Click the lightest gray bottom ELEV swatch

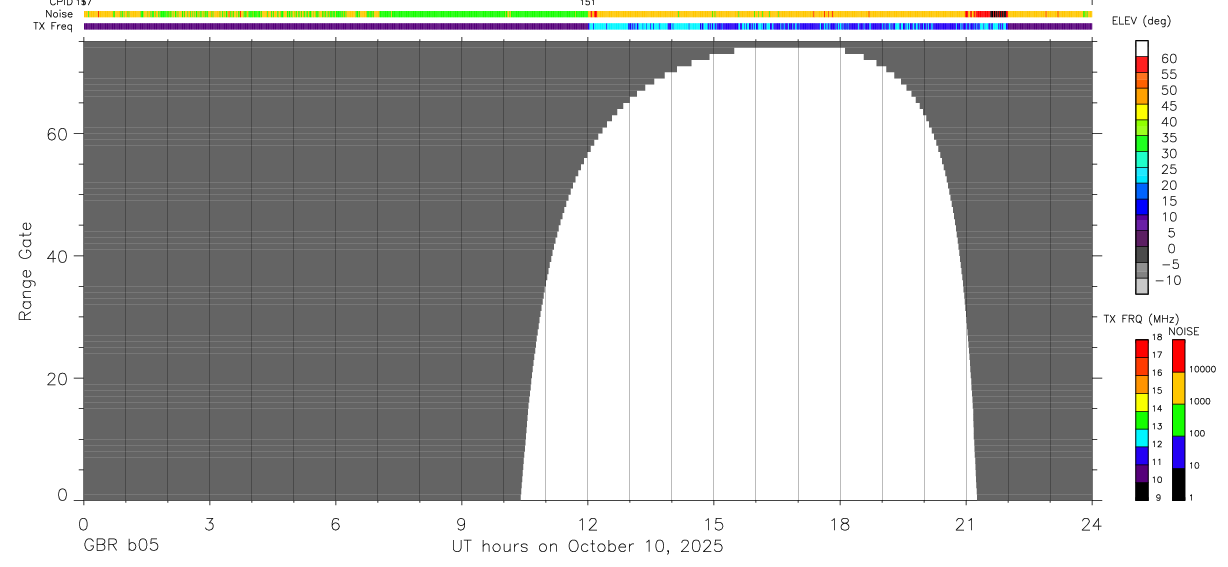[1142, 286]
